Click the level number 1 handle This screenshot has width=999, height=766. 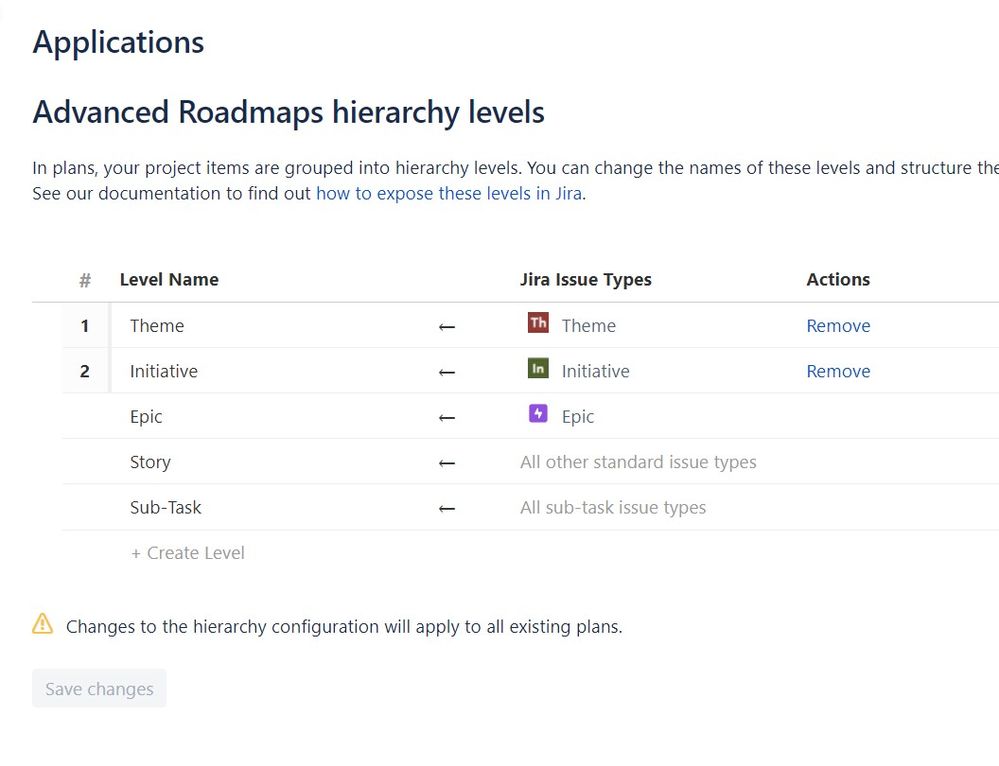pyautogui.click(x=85, y=326)
